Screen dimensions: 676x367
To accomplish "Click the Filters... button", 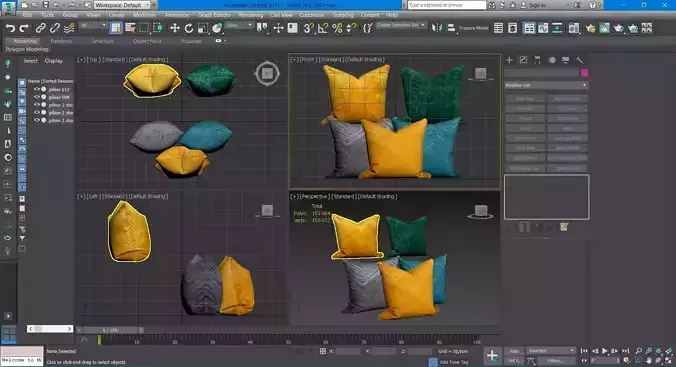I will coord(556,361).
